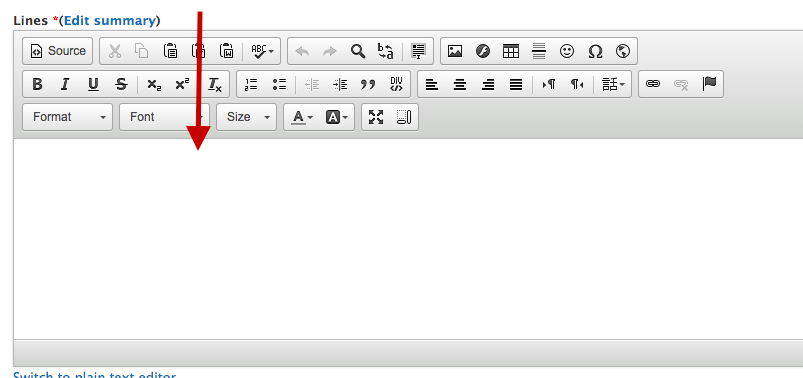Toggle Underline formatting
The height and width of the screenshot is (378, 803).
(x=93, y=84)
